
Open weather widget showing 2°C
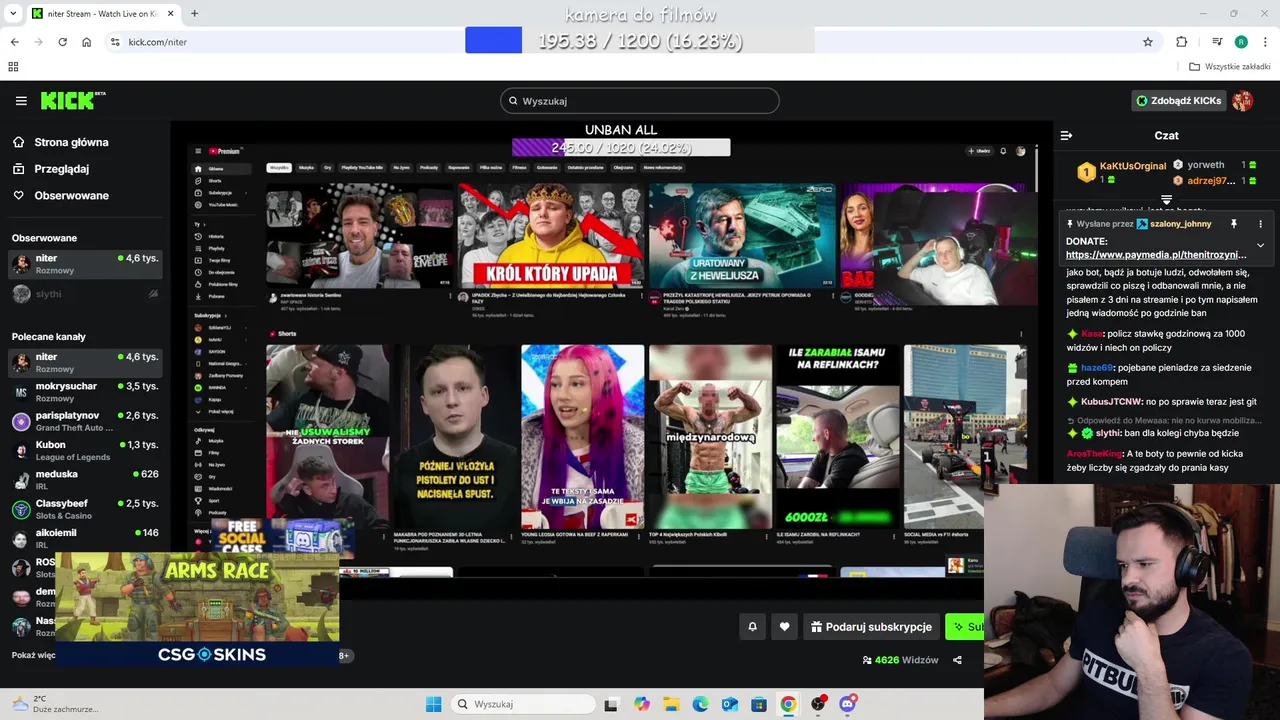[55, 704]
